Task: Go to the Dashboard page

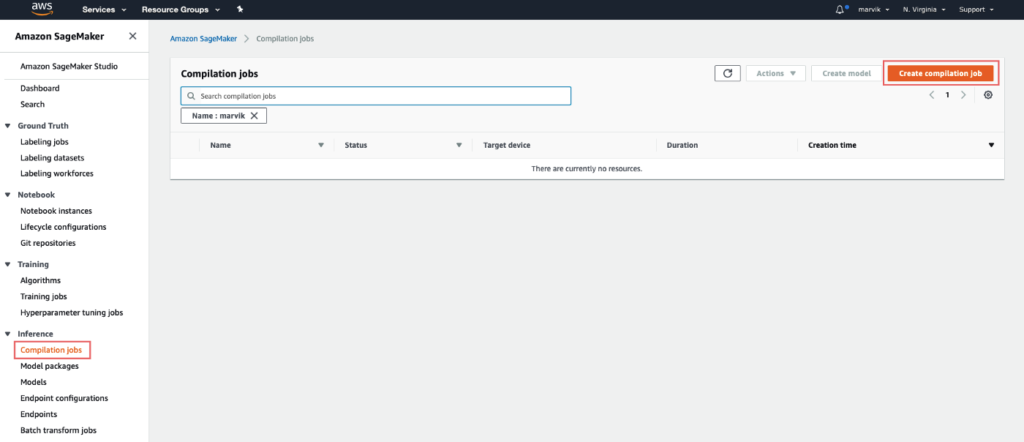Action: 40,88
